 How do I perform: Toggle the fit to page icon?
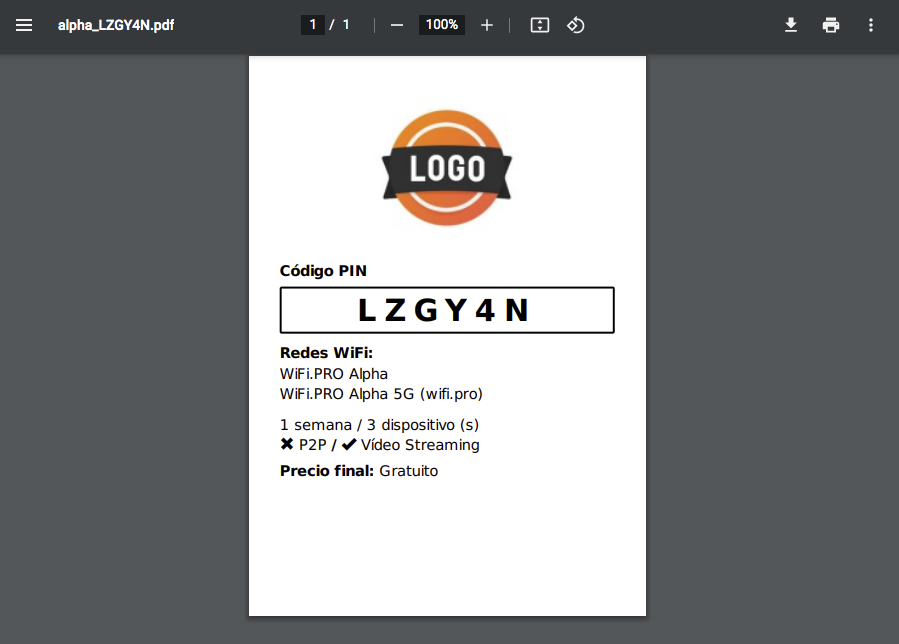(540, 25)
